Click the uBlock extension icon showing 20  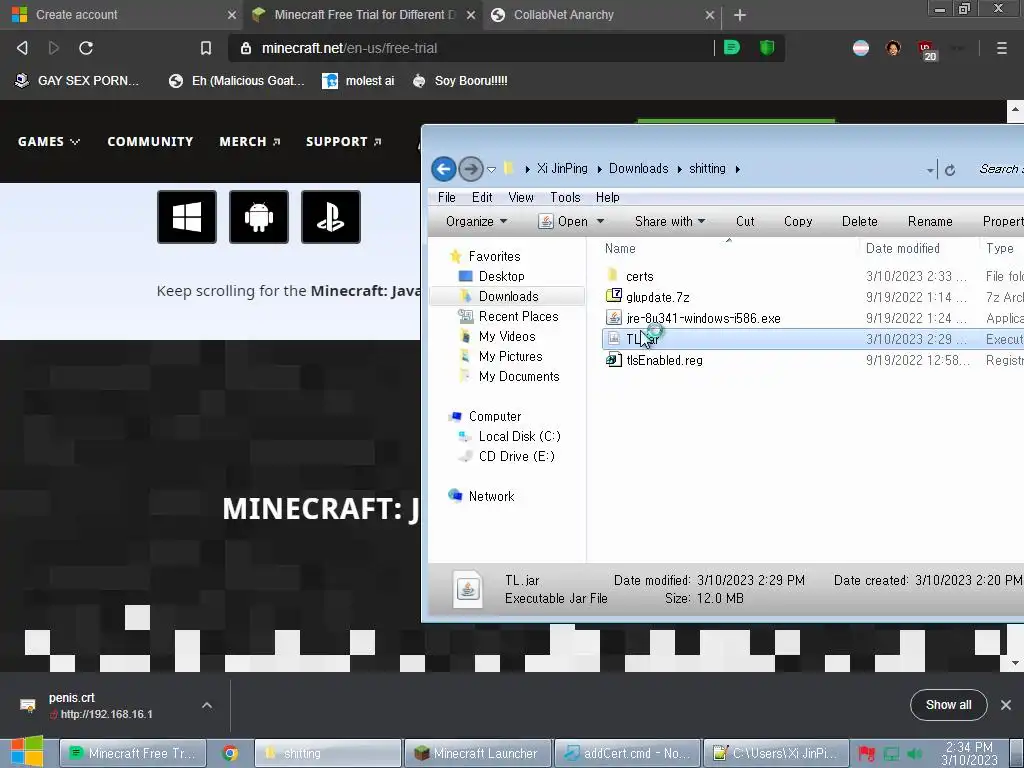(927, 50)
